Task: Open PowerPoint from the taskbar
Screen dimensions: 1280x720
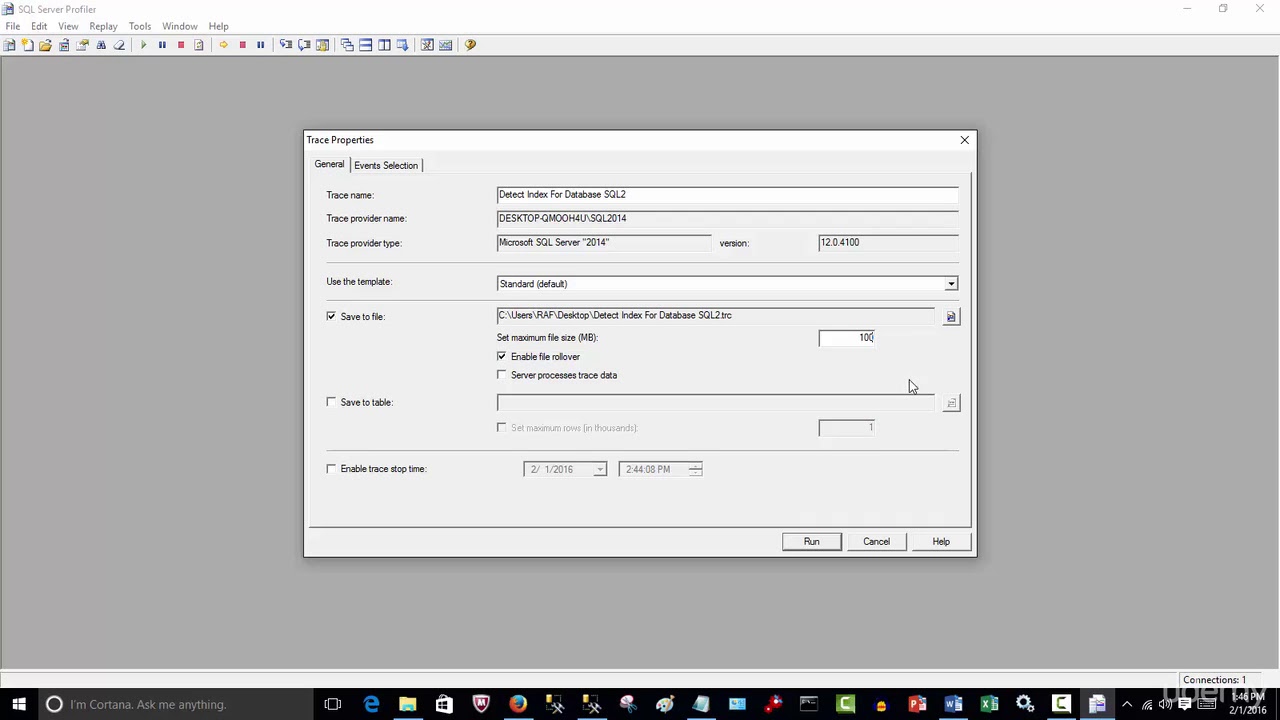Action: tap(917, 704)
